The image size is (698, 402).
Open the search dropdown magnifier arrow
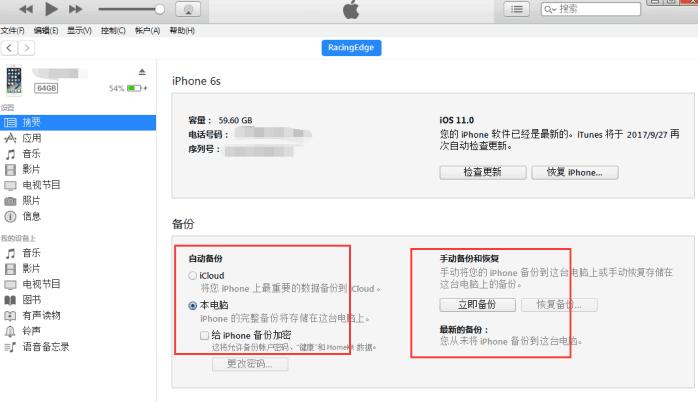551,9
